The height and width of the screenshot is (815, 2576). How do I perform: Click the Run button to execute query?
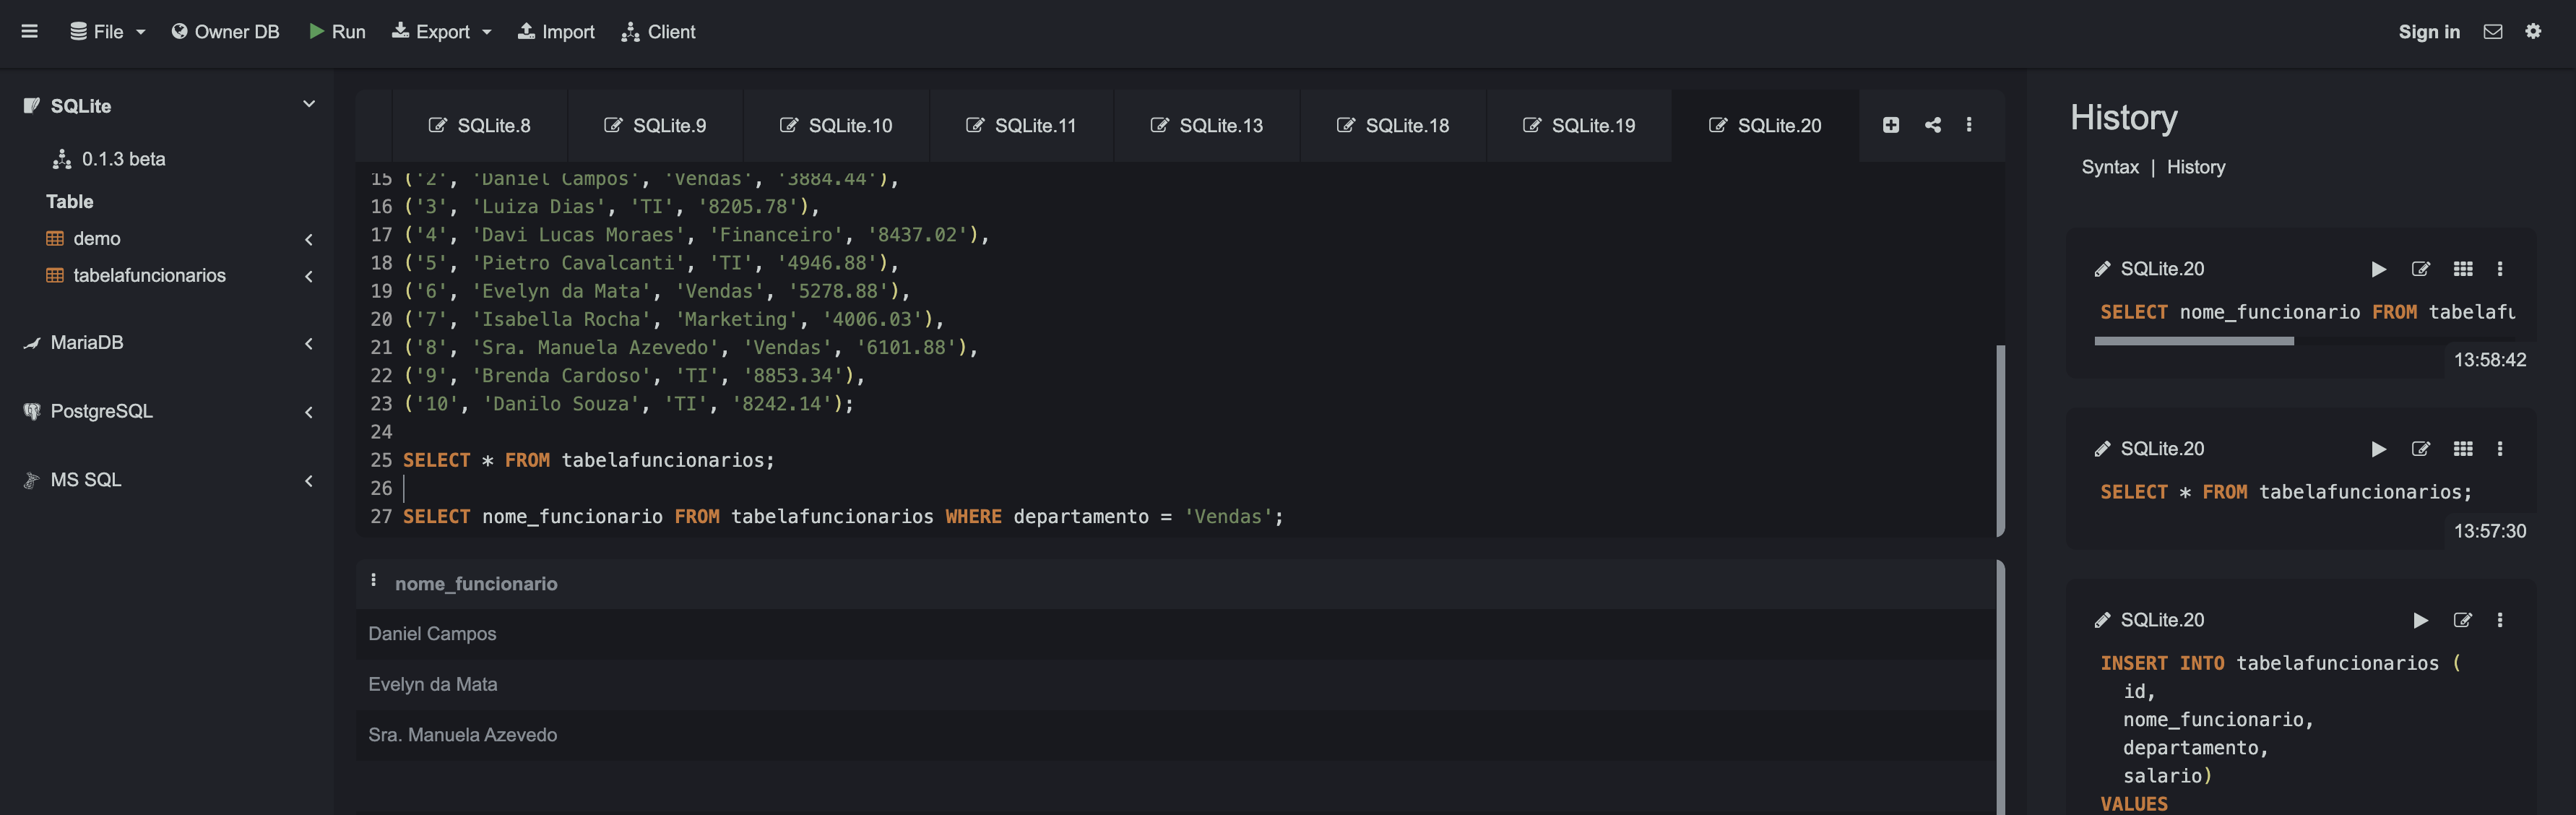coord(335,30)
